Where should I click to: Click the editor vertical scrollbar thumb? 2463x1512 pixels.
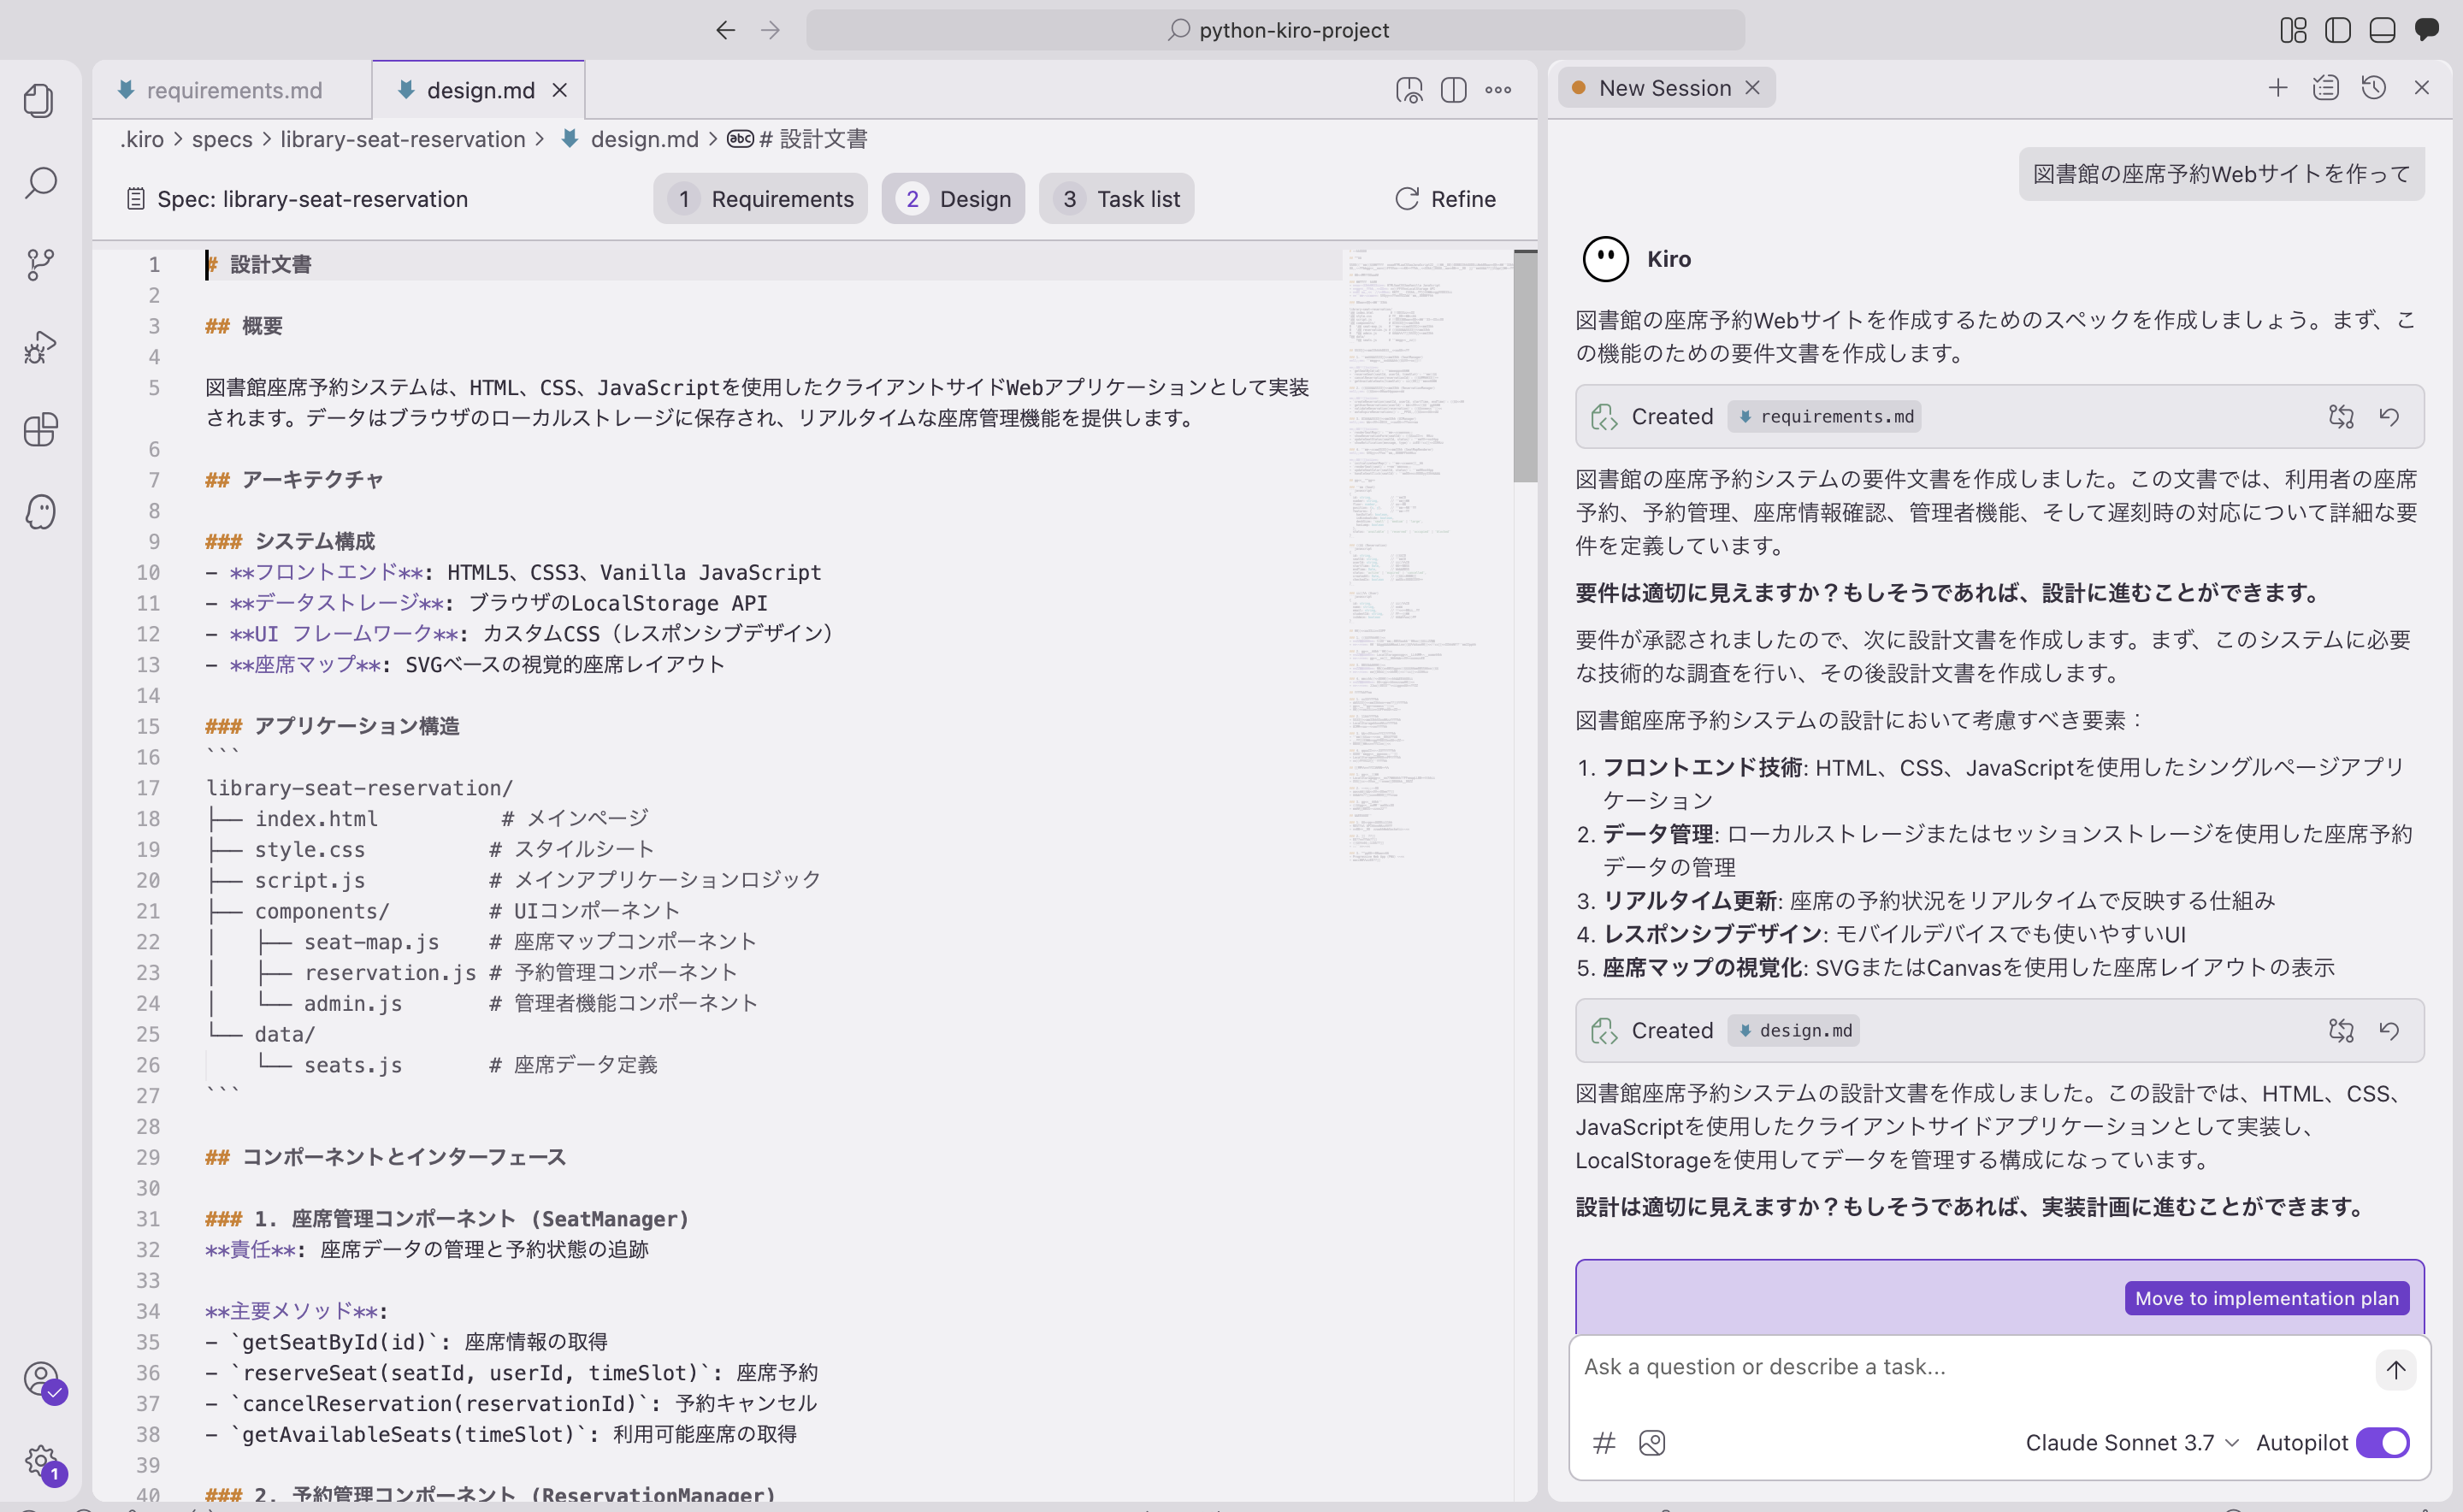coord(1525,366)
